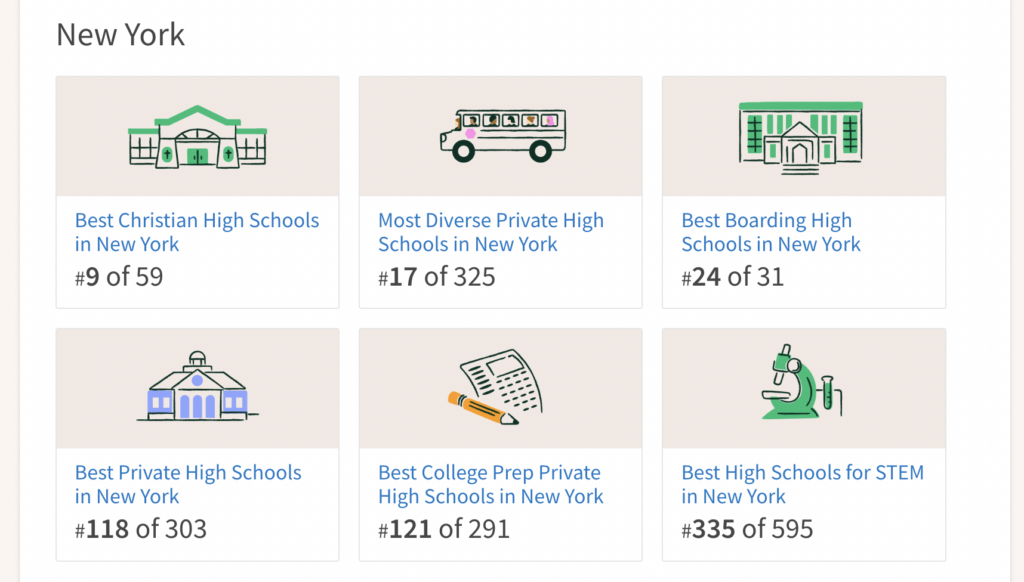Screen dimensions: 1024x582
Task: Click the #24 of 31 ranking text
Action: click(732, 276)
